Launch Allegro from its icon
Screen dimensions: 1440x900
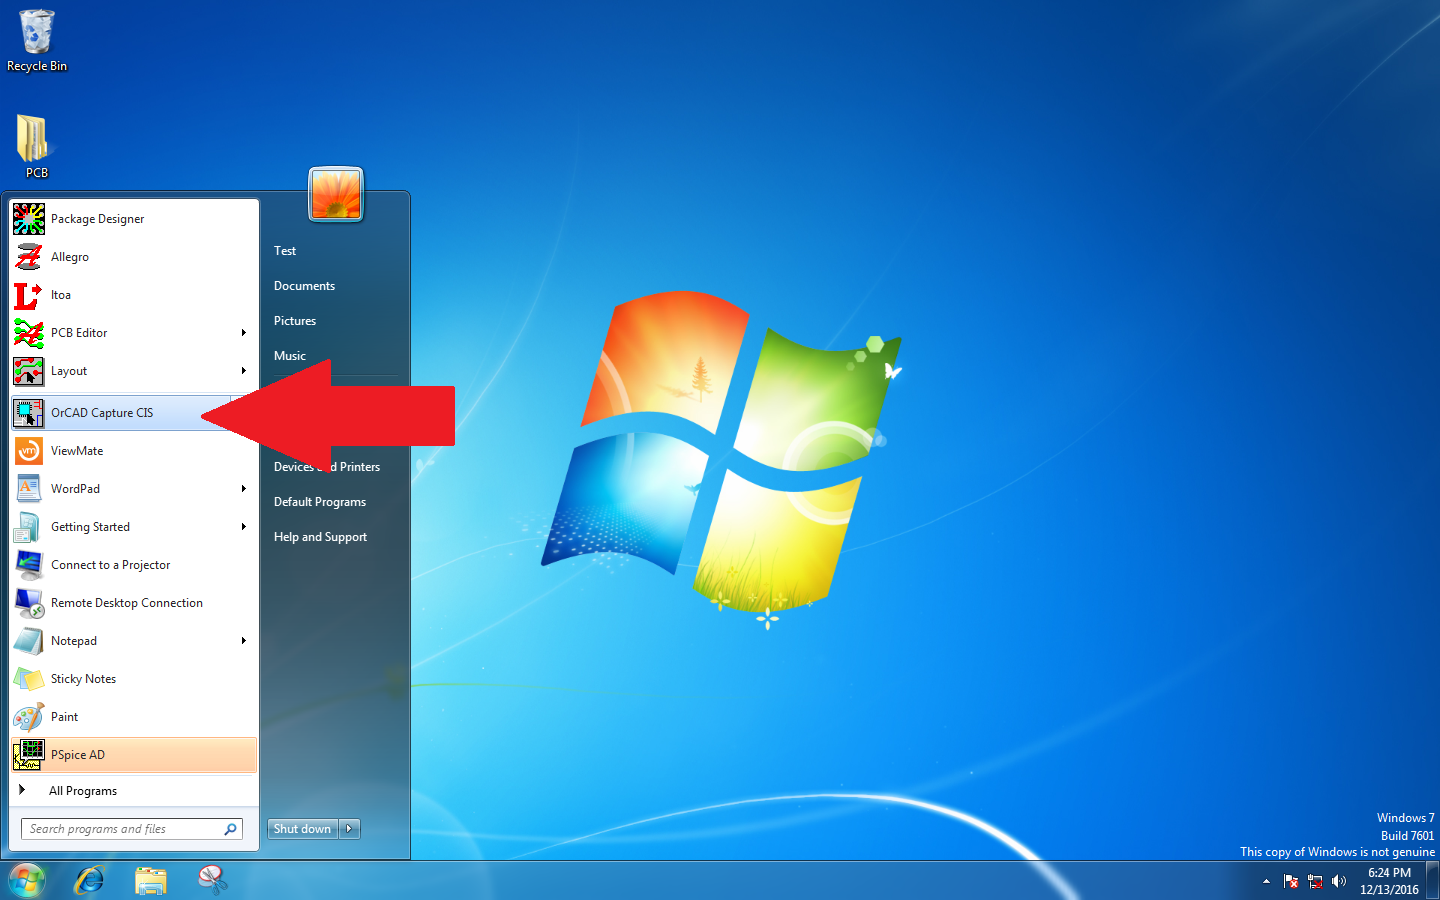(29, 257)
